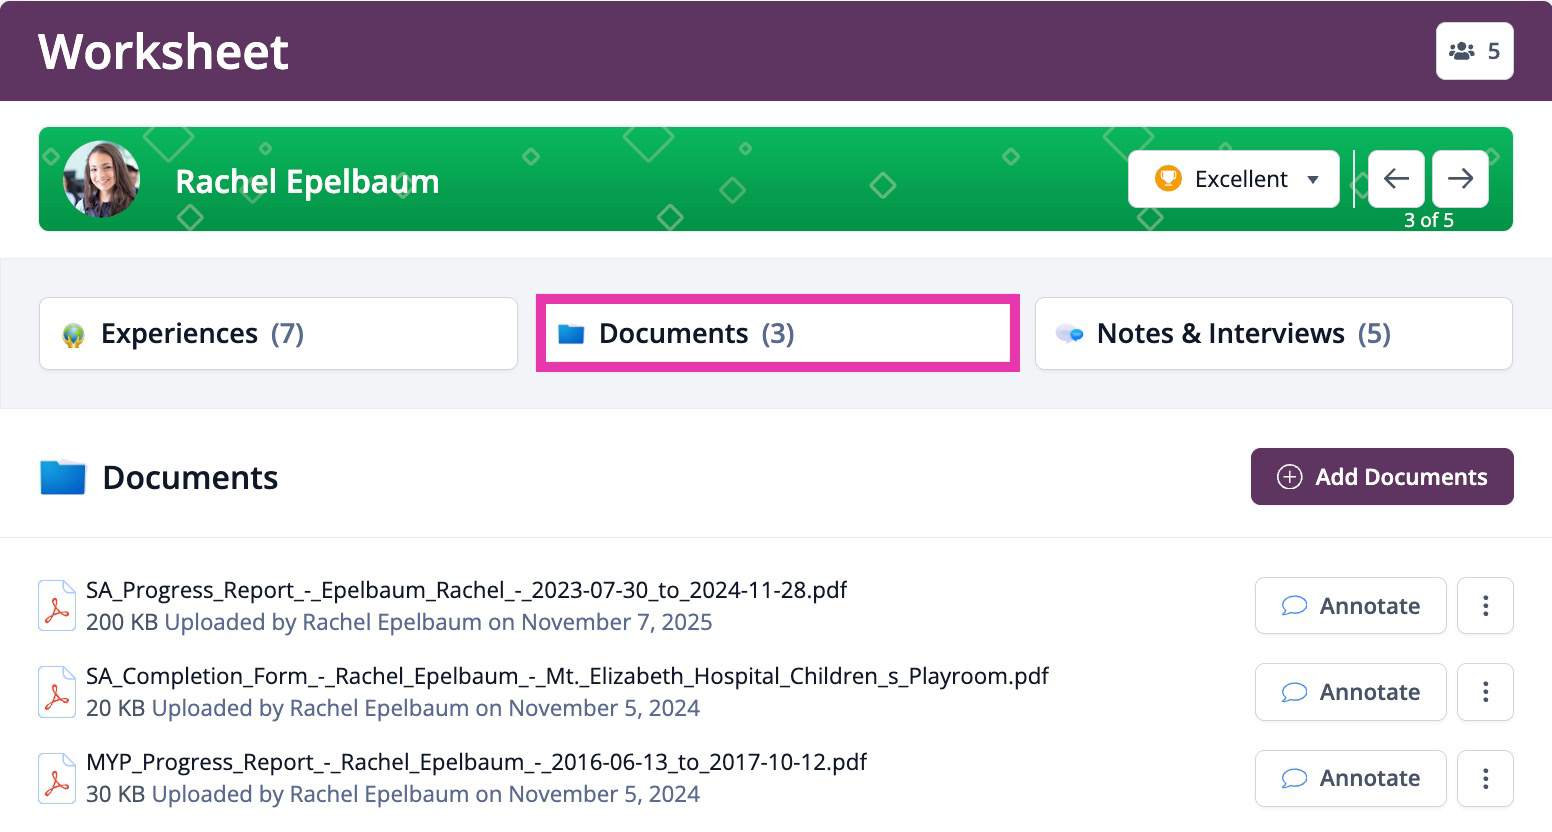Screen dimensions: 1552x832
Task: Annotate the SA_Progress_Report PDF
Action: point(1350,606)
